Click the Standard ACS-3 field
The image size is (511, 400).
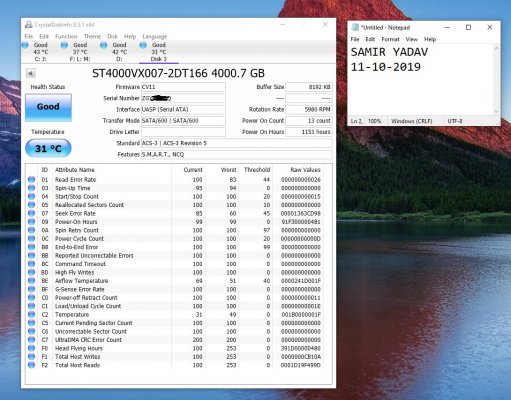click(236, 143)
